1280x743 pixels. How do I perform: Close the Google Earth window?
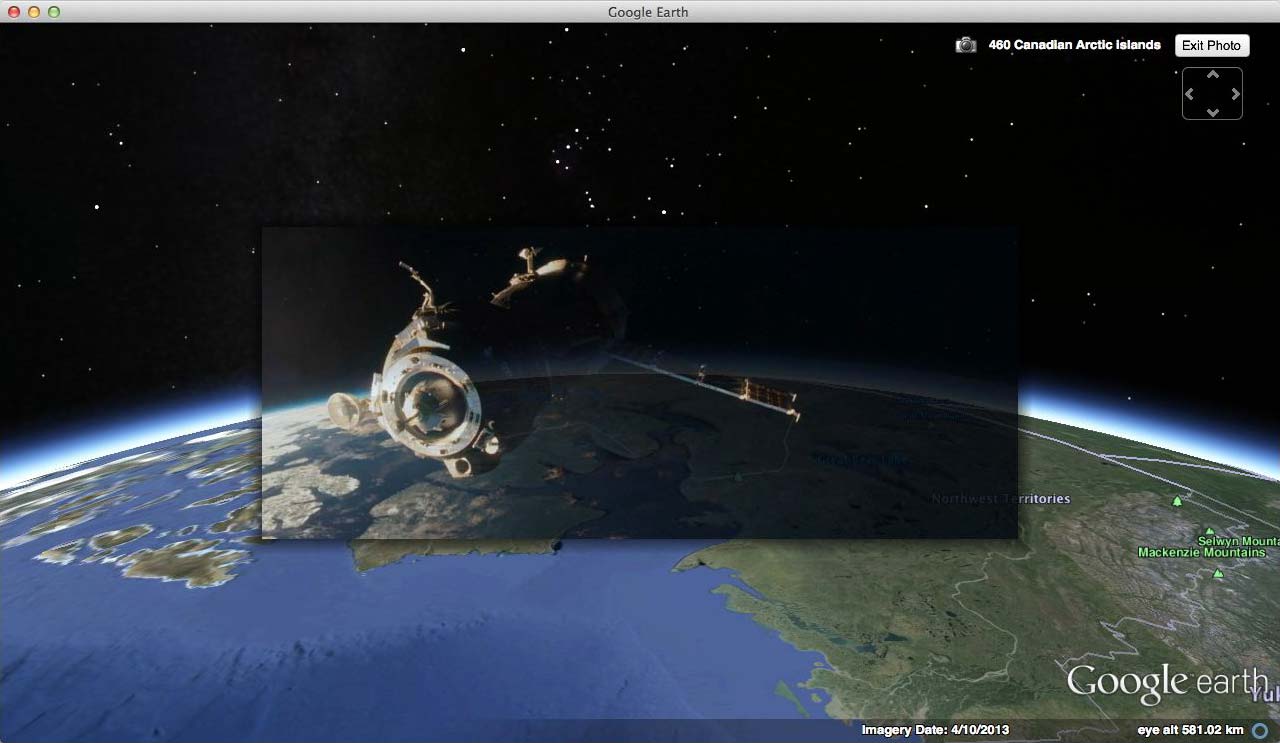pos(14,12)
